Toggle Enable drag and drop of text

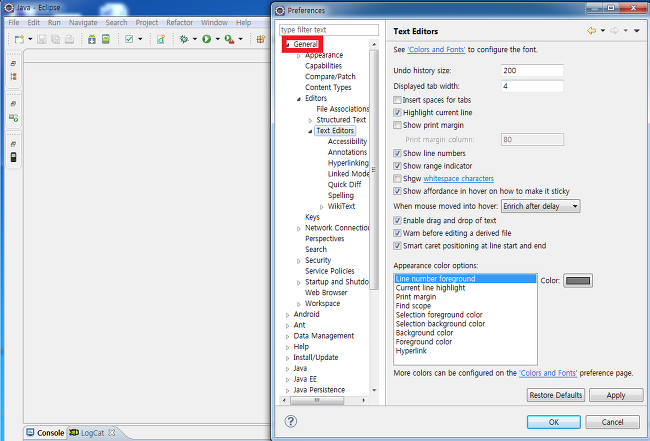coord(397,220)
